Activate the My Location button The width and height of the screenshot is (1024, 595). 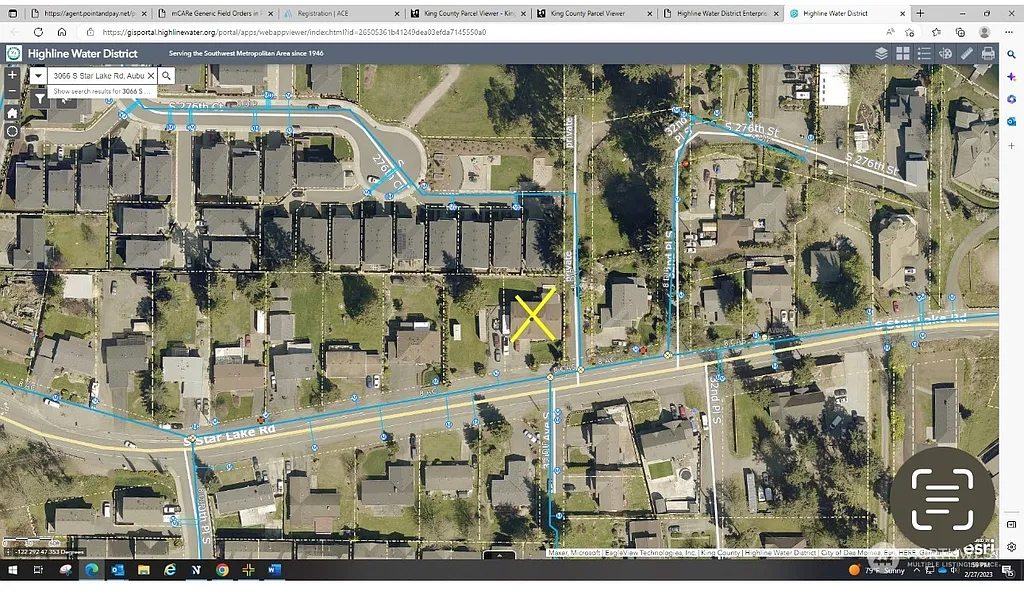(12, 131)
